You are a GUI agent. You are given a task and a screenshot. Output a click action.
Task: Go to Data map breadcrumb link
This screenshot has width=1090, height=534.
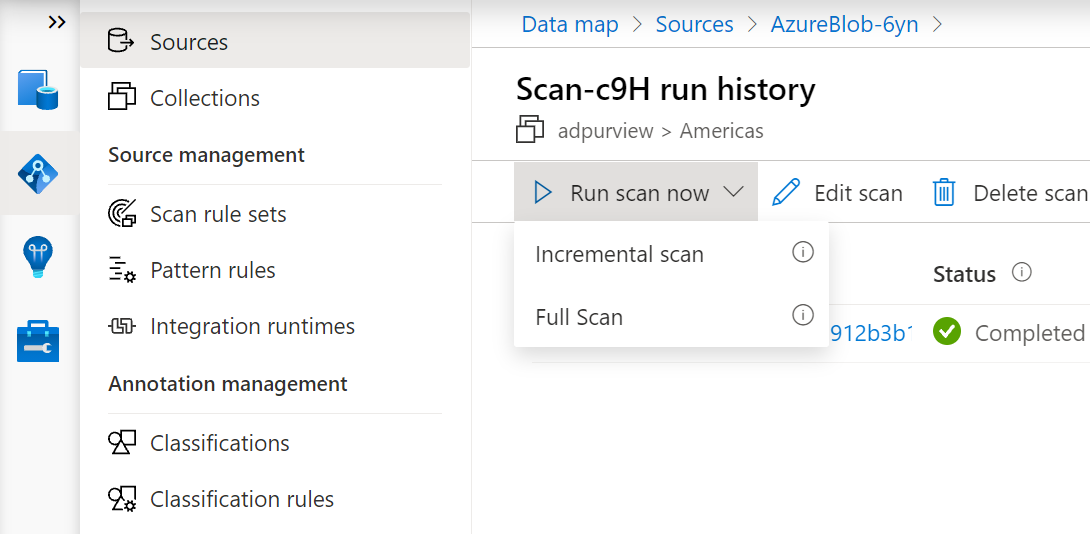(570, 24)
